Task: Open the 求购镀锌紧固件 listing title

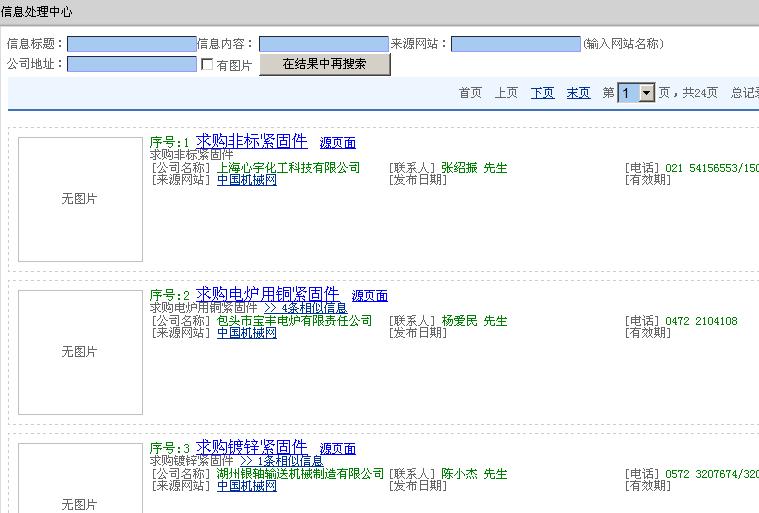Action: click(251, 447)
